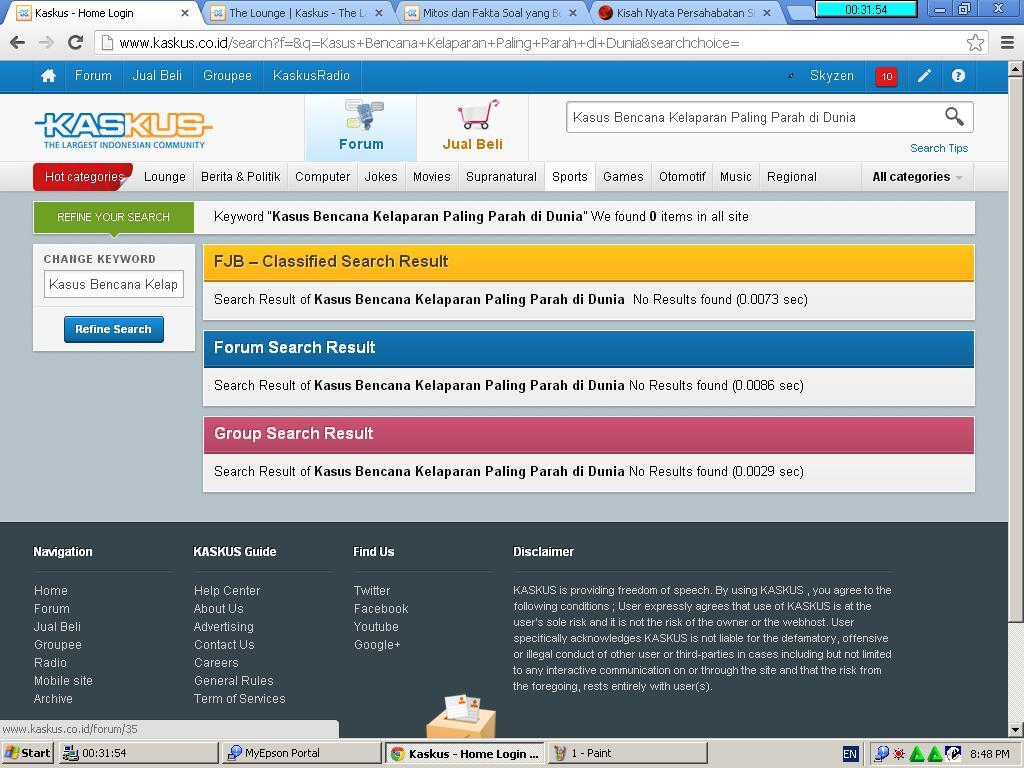Open MyEpson Portal from taskbar
Viewport: 1024px width, 768px height.
click(x=301, y=753)
